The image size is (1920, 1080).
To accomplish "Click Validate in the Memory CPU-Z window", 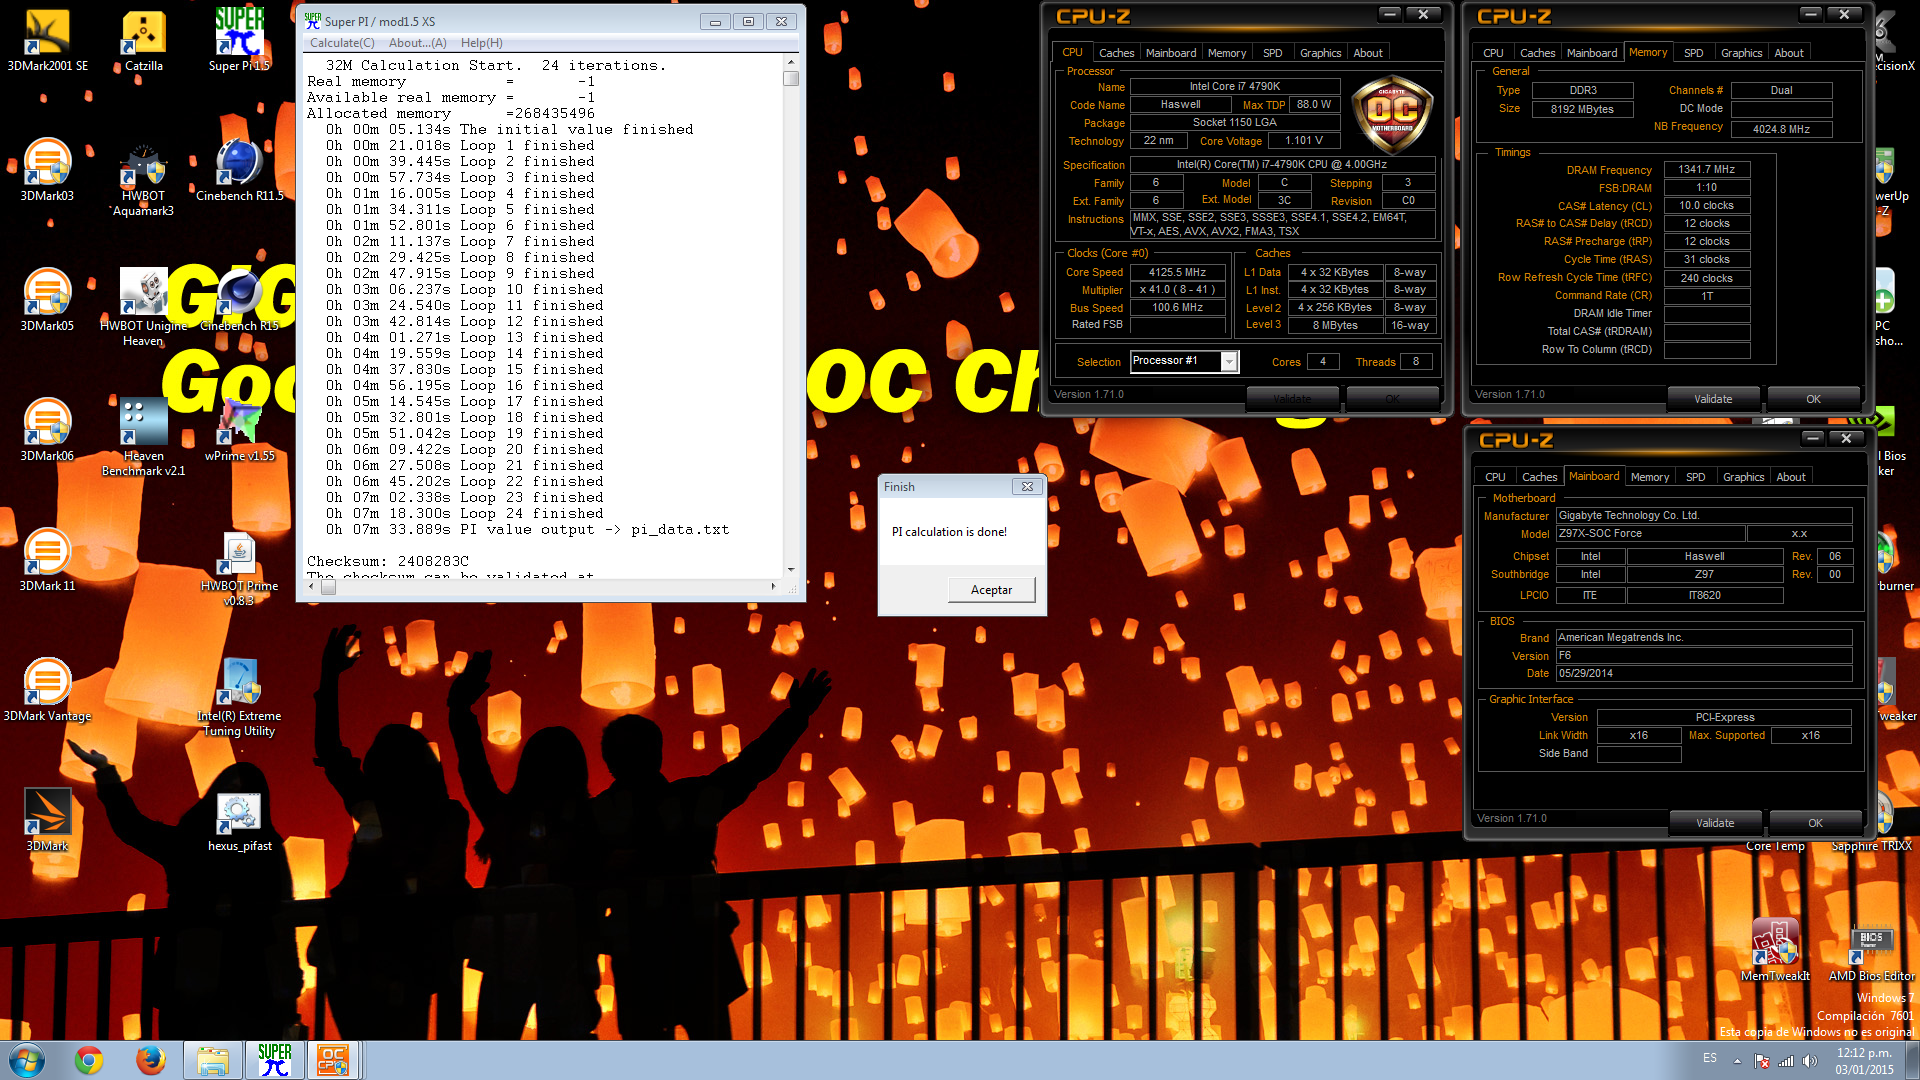I will (x=1712, y=399).
